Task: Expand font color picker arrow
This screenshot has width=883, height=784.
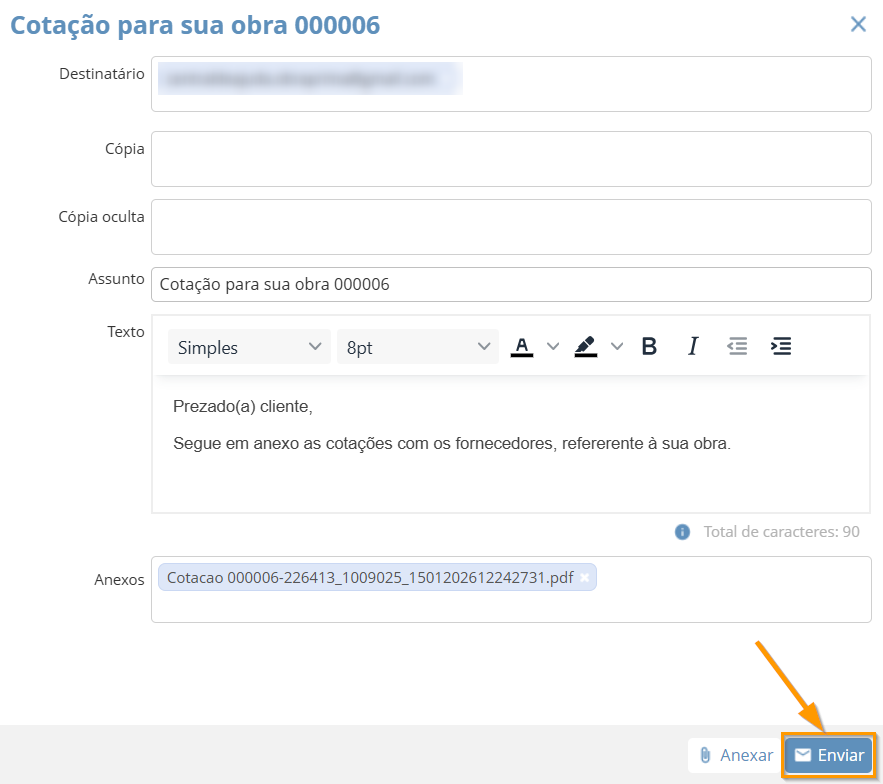Action: click(x=553, y=347)
